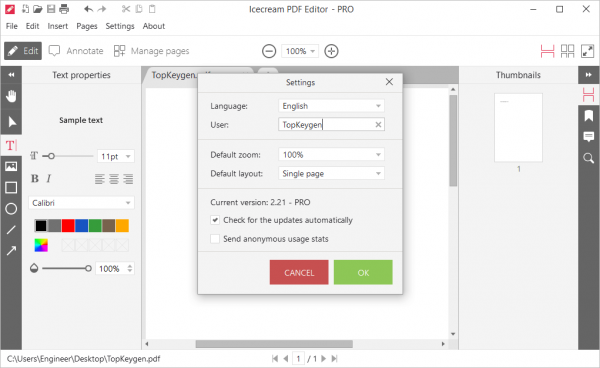600x368 pixels.
Task: Switch to fit-width page view icon
Action: coord(547,51)
